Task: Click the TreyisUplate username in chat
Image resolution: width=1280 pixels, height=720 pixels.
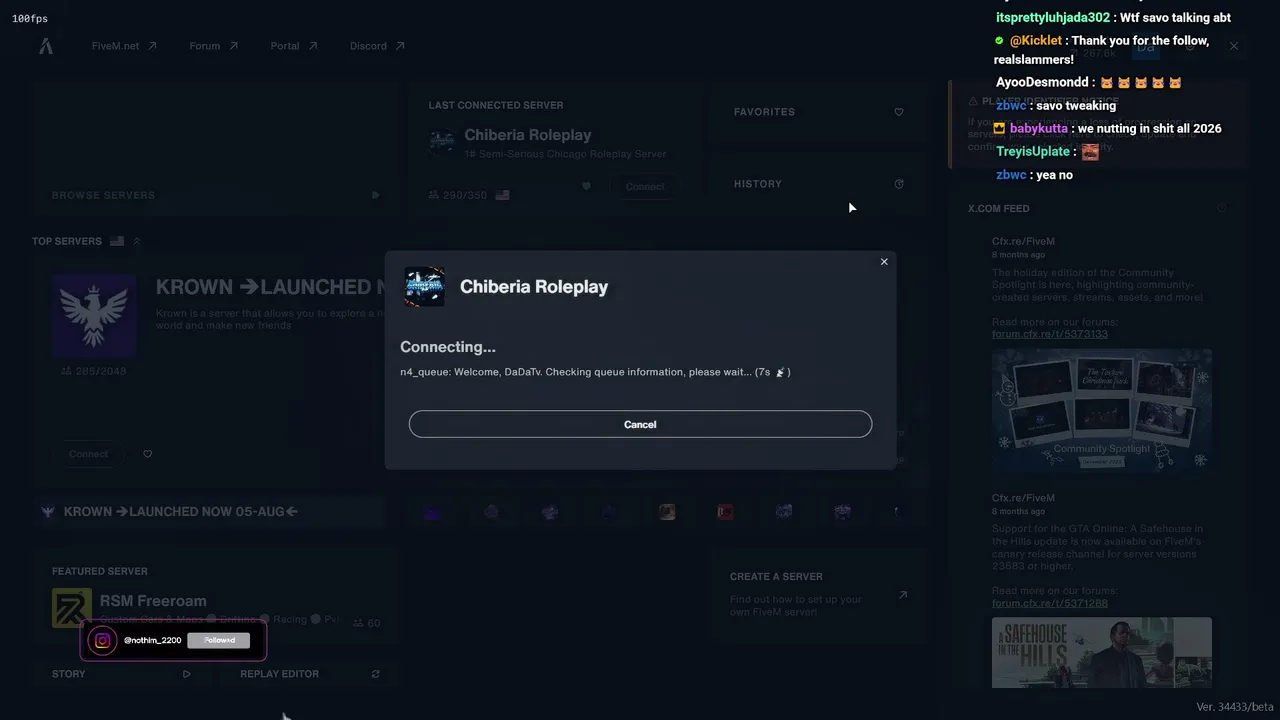Action: click(x=1033, y=152)
